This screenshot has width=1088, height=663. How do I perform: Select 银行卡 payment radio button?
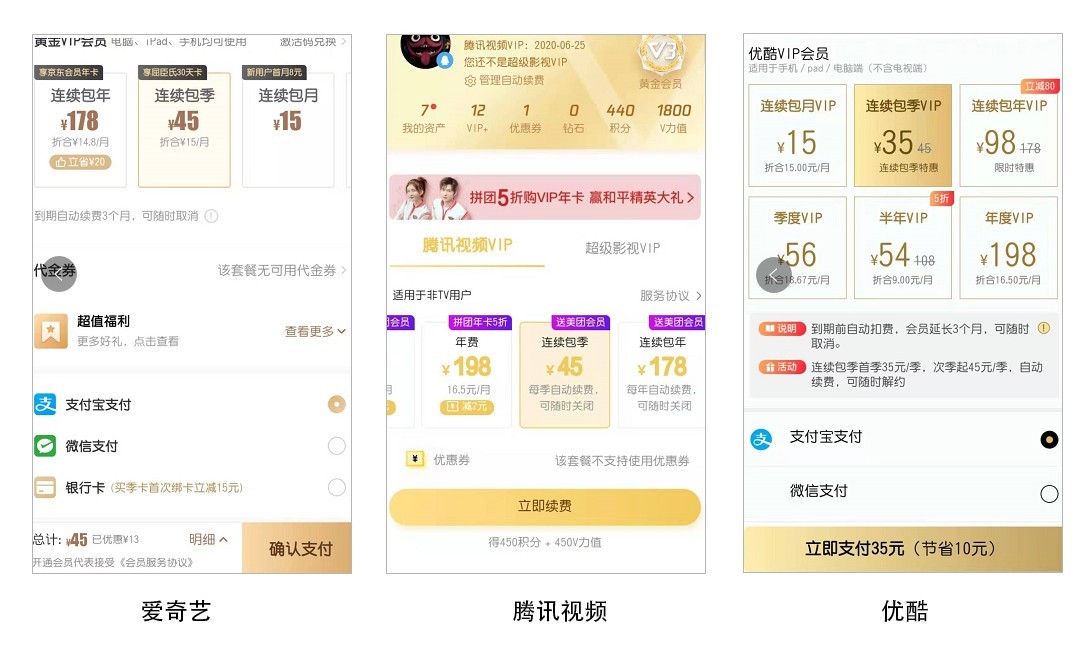tap(337, 488)
